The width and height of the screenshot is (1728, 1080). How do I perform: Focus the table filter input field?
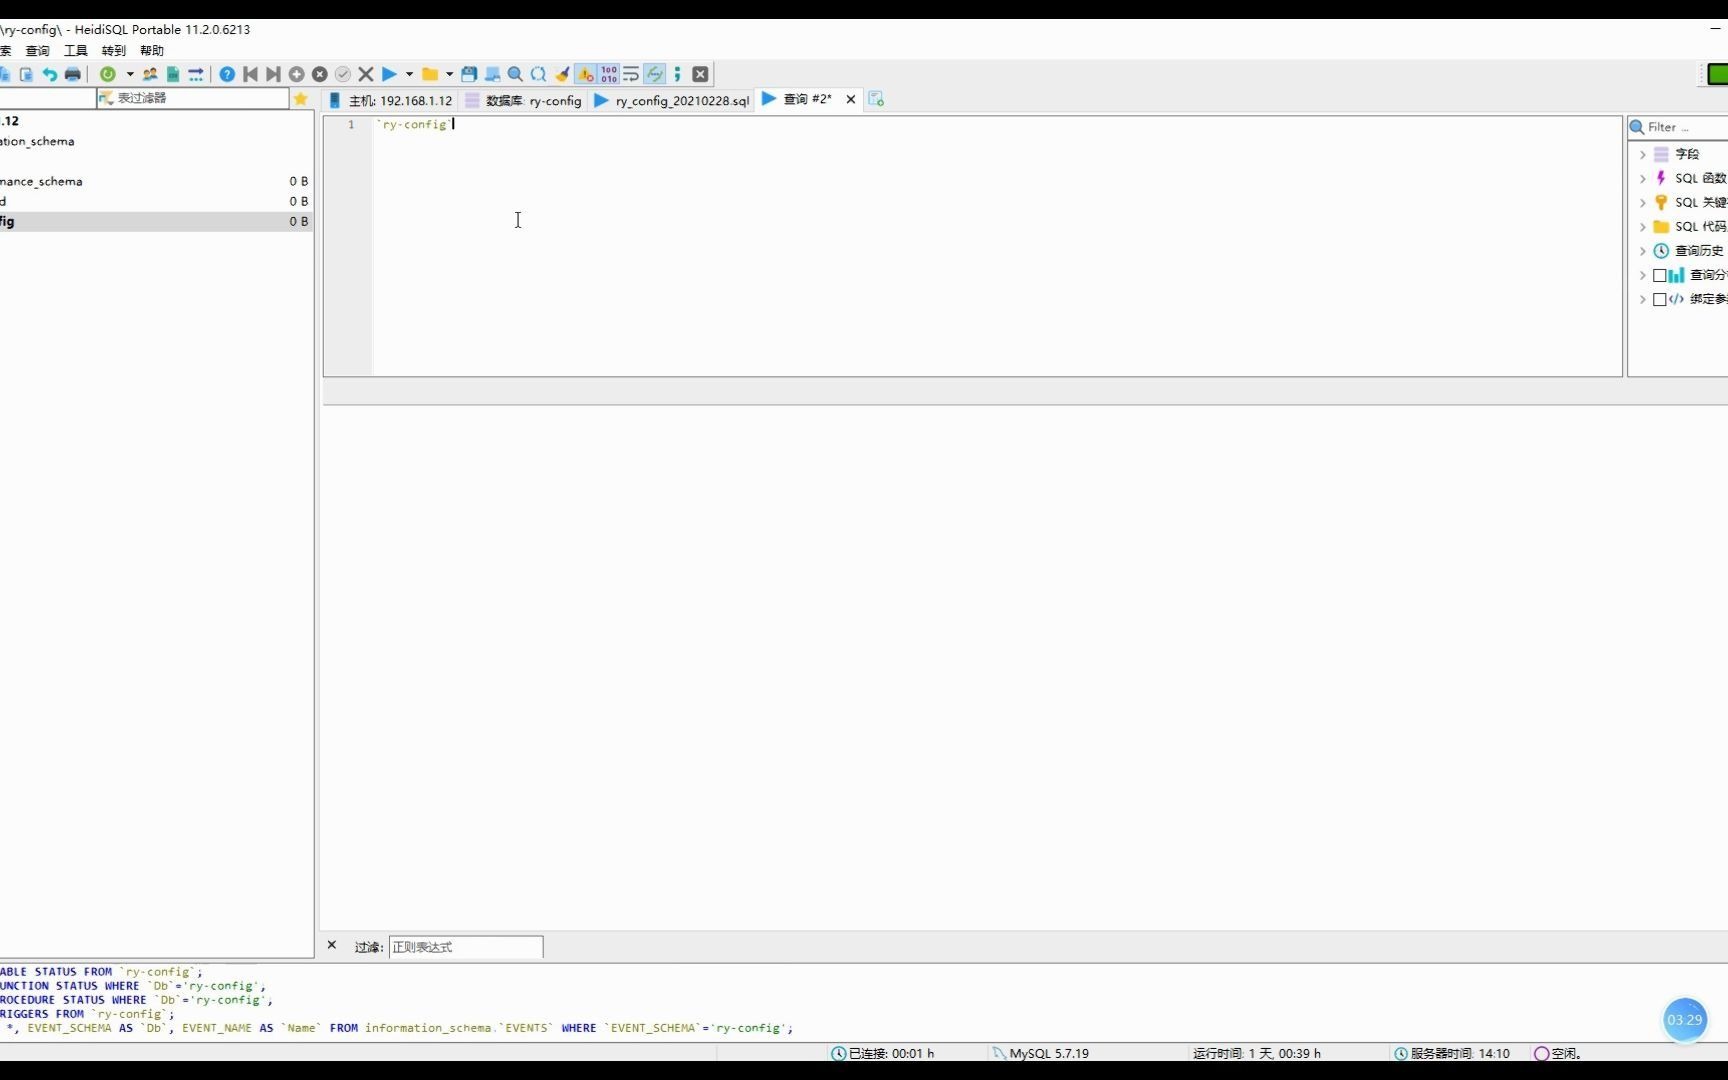(x=192, y=98)
